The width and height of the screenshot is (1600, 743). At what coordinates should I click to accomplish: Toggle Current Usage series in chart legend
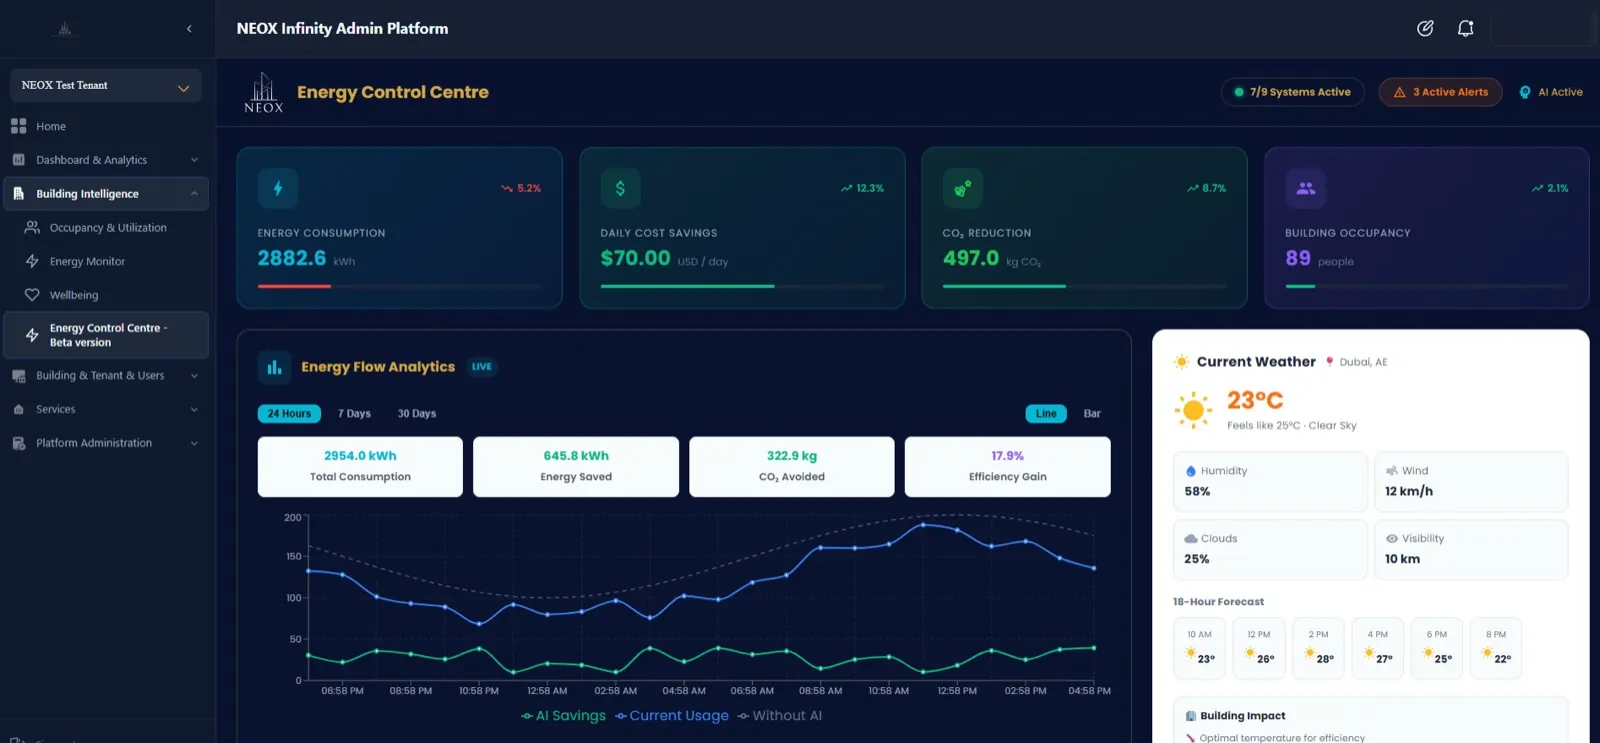[672, 716]
